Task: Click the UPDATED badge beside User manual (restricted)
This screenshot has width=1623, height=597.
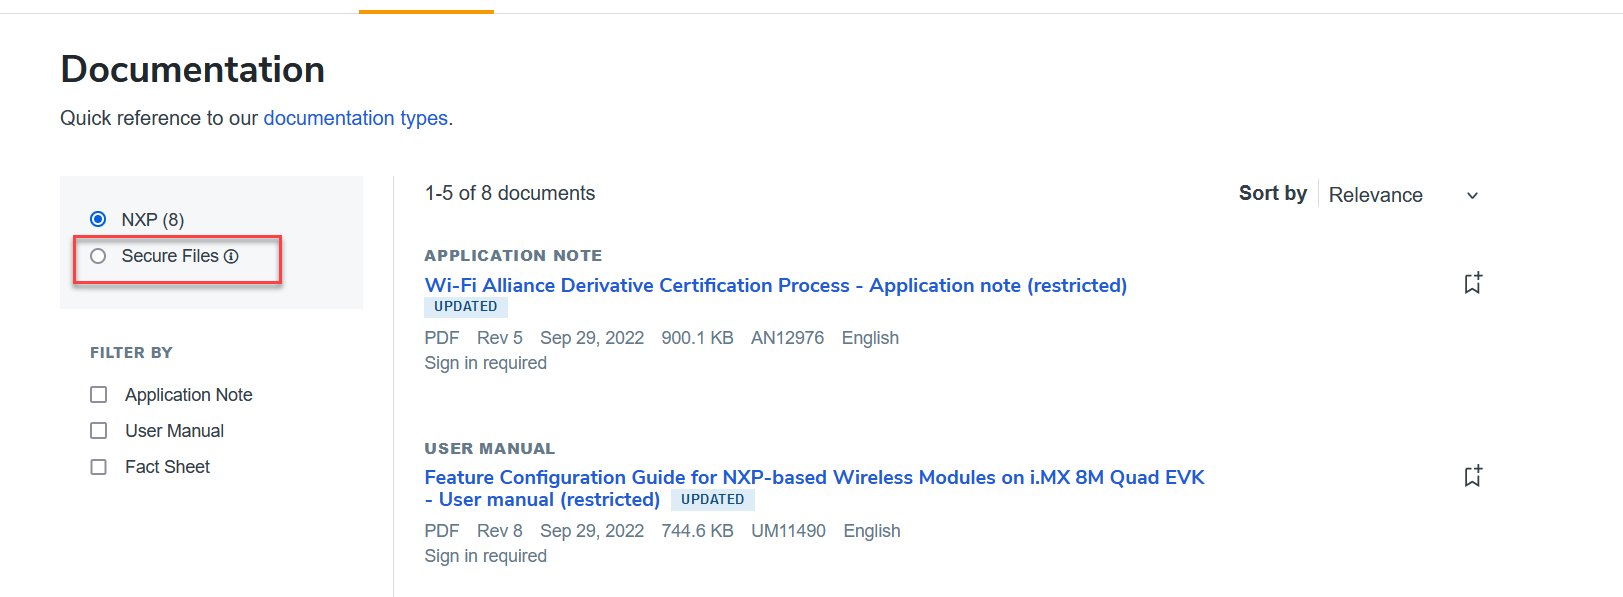Action: (x=712, y=500)
